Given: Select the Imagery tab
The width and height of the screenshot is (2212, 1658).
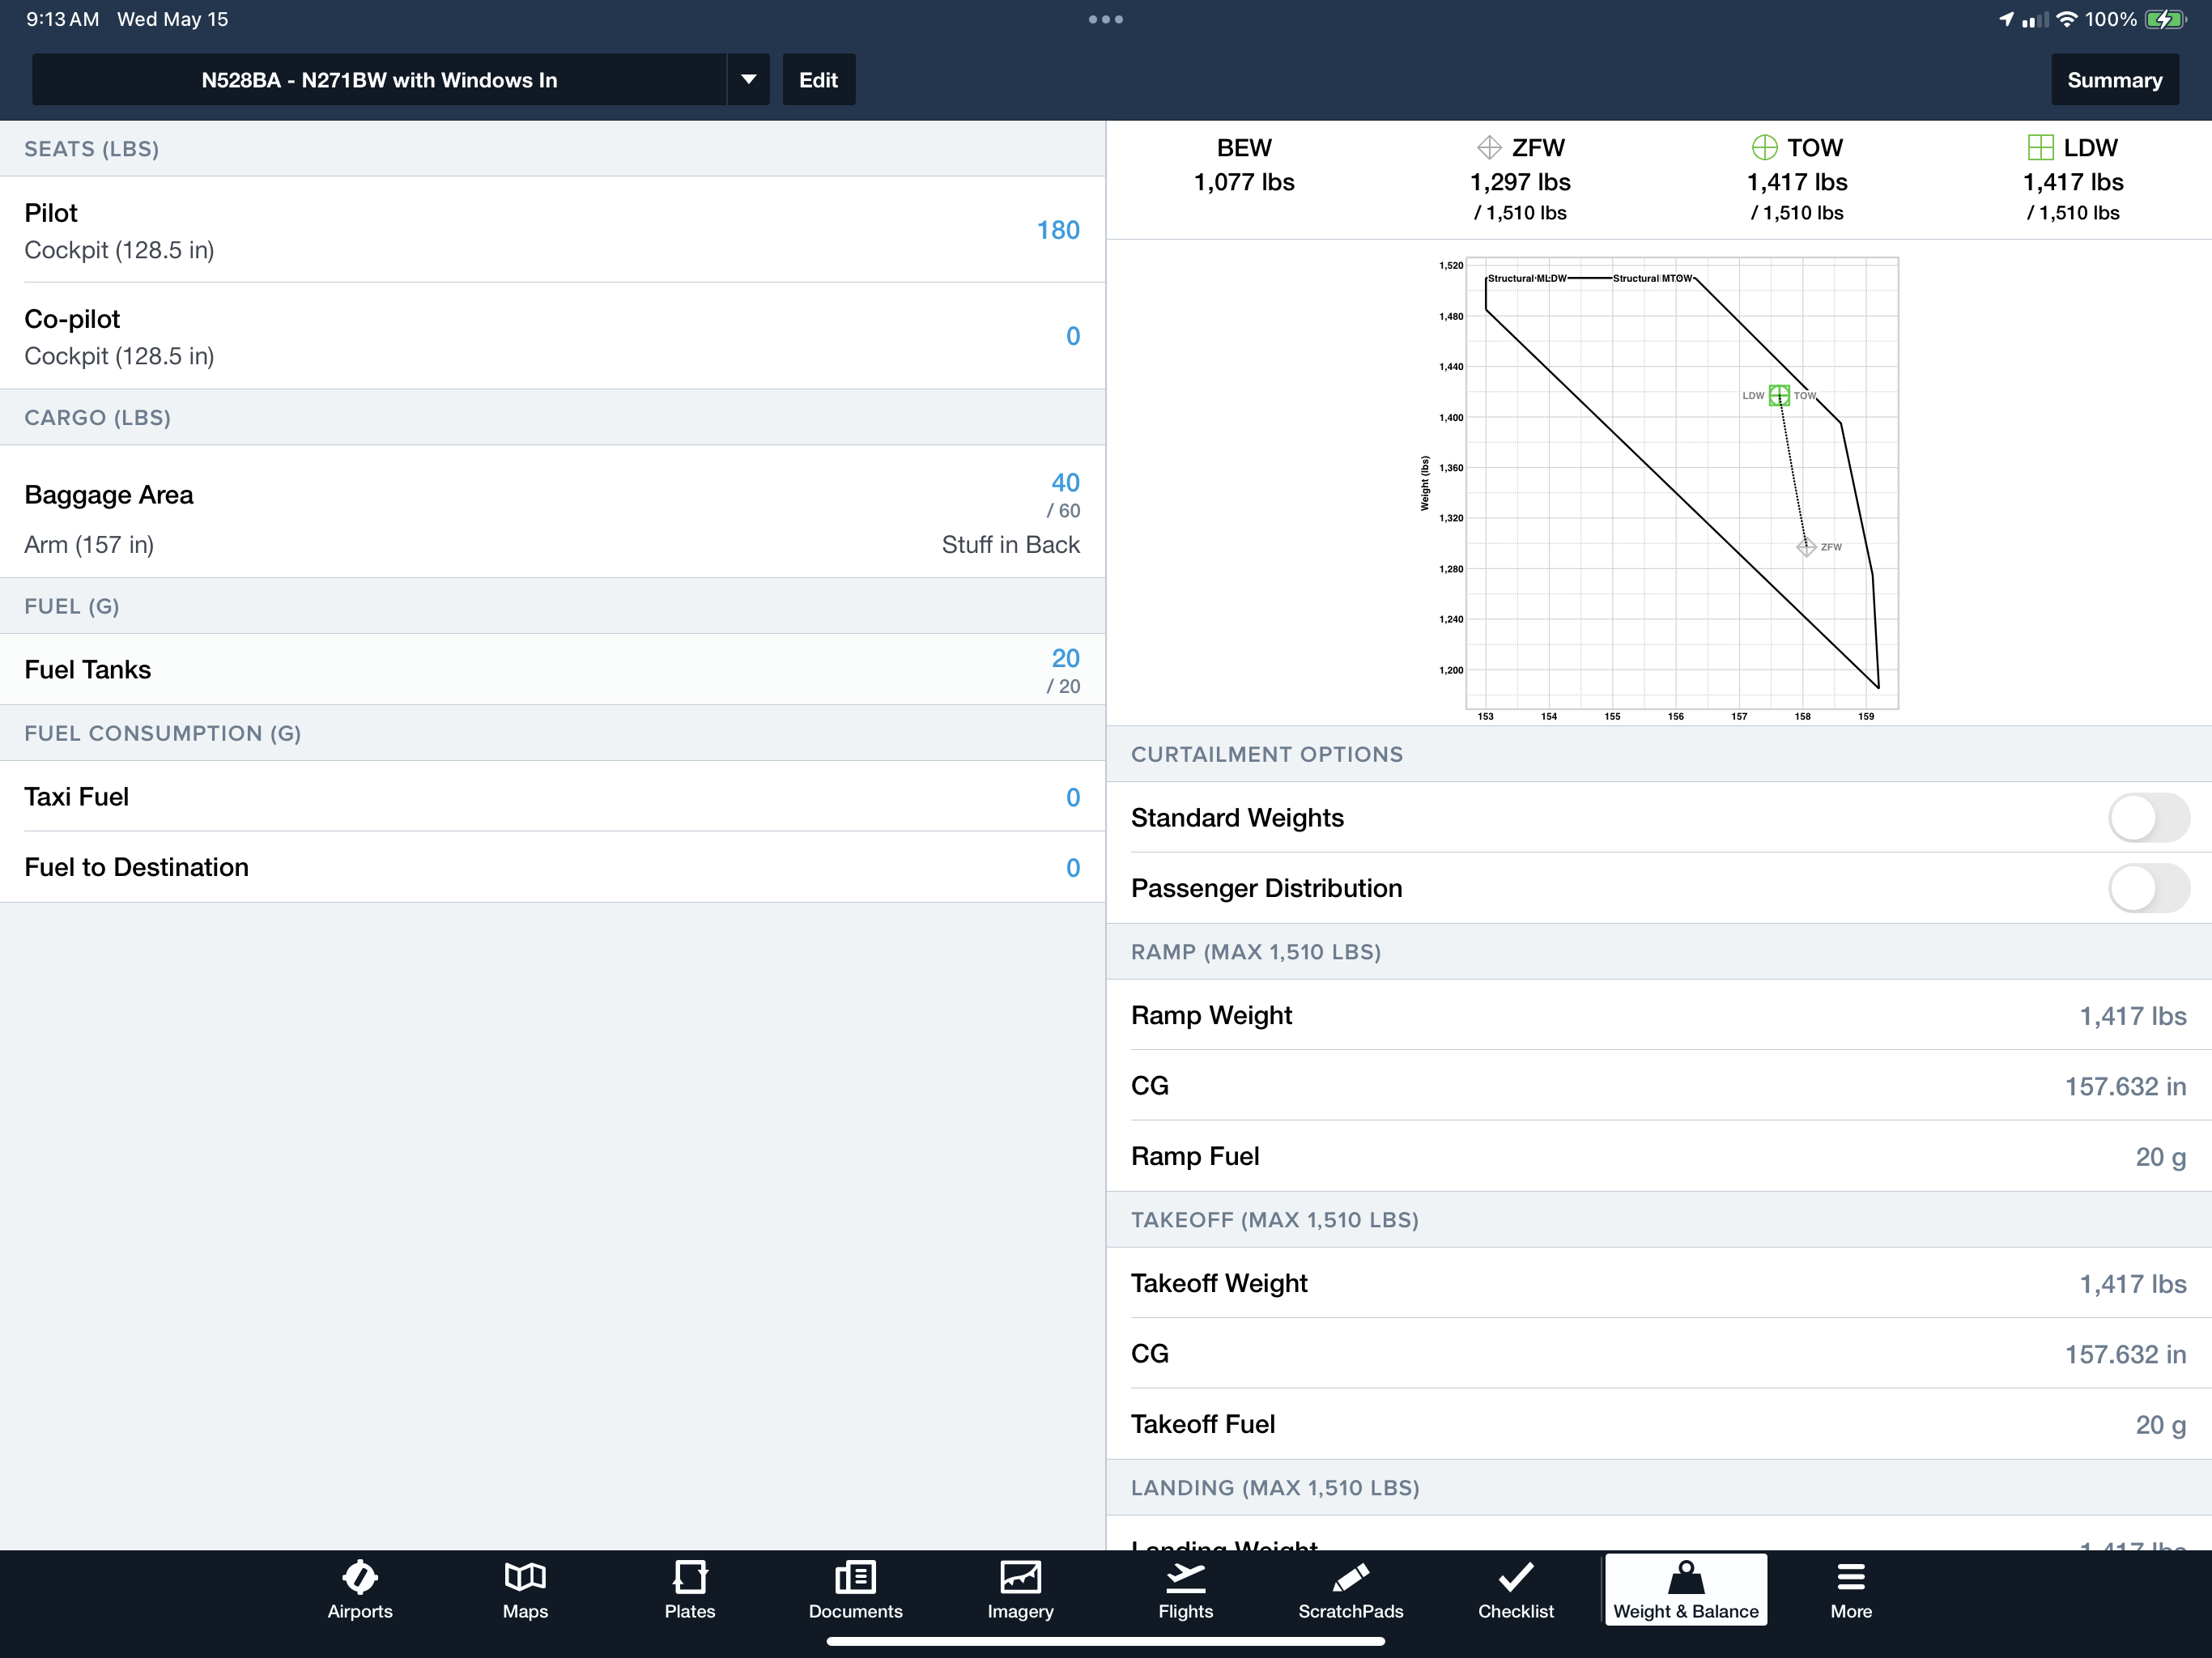Looking at the screenshot, I should click(1021, 1588).
